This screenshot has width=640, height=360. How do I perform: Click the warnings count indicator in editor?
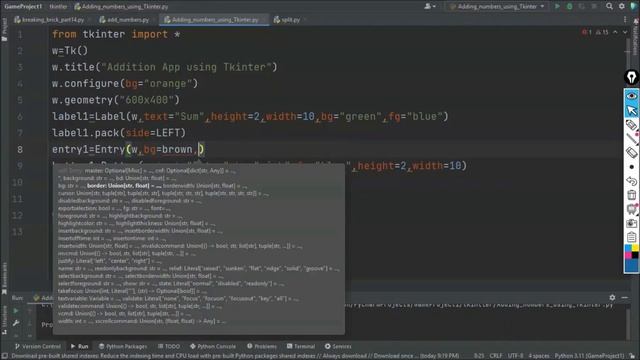pyautogui.click(x=602, y=32)
